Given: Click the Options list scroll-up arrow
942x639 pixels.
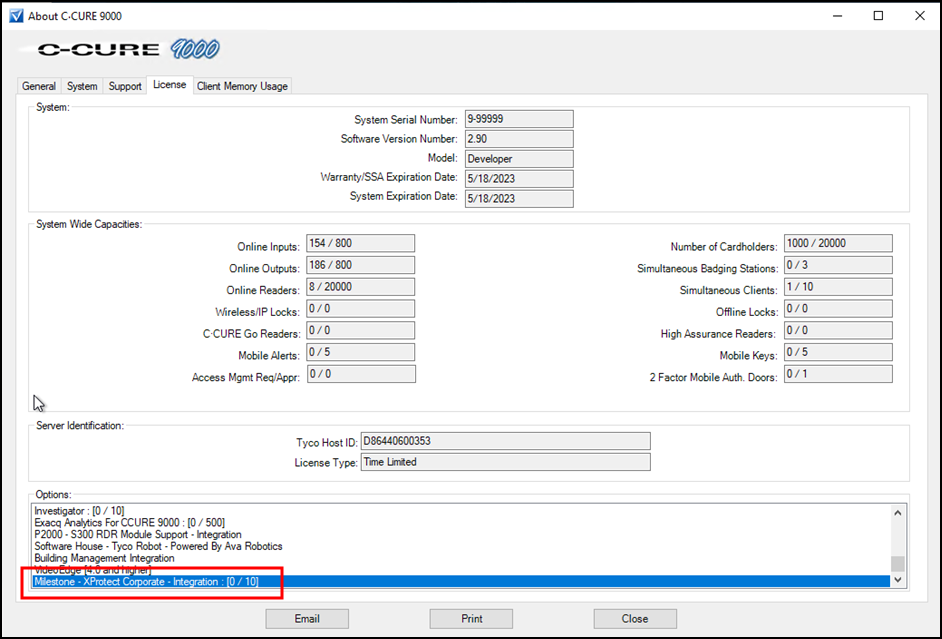Looking at the screenshot, I should tap(897, 513).
